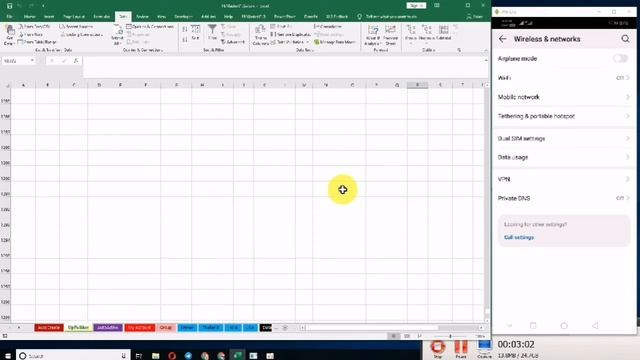Open Data usage on the phone
The image size is (640, 360).
coord(564,157)
